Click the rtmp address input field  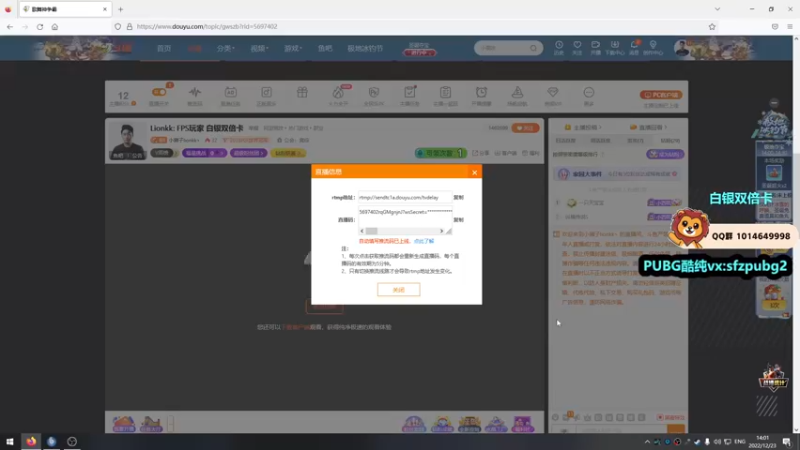[405, 197]
